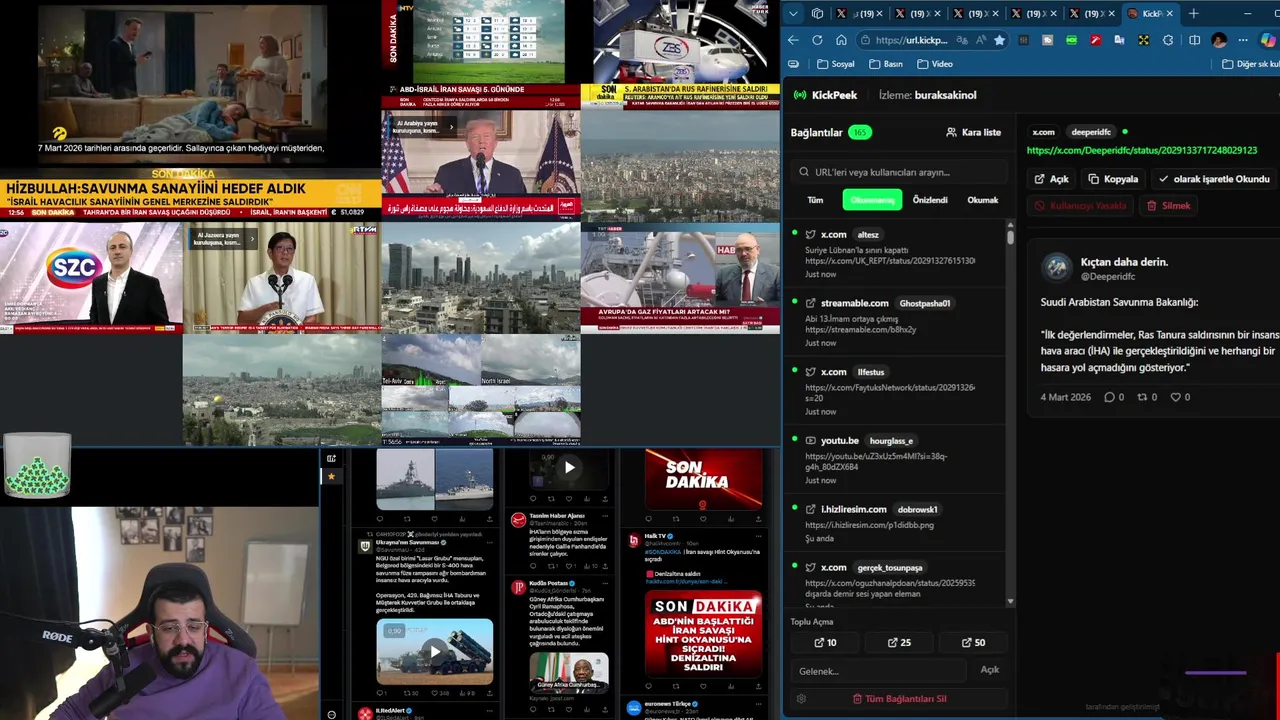
Task: Open the Deeperidfc status URL link
Action: tap(1141, 150)
